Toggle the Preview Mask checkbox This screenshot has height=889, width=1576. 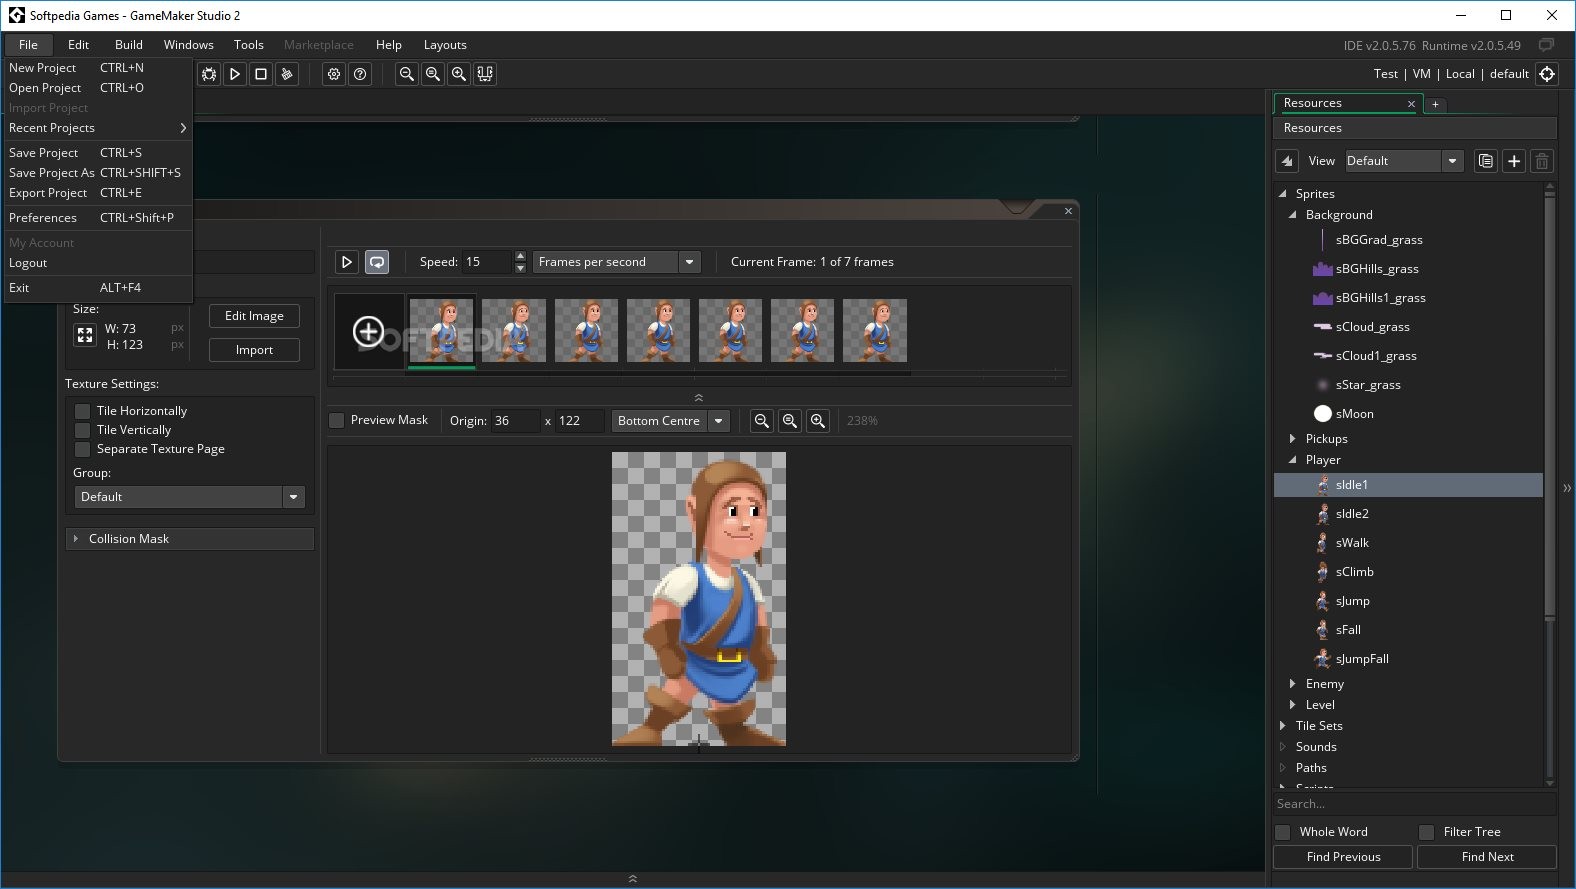pyautogui.click(x=337, y=420)
